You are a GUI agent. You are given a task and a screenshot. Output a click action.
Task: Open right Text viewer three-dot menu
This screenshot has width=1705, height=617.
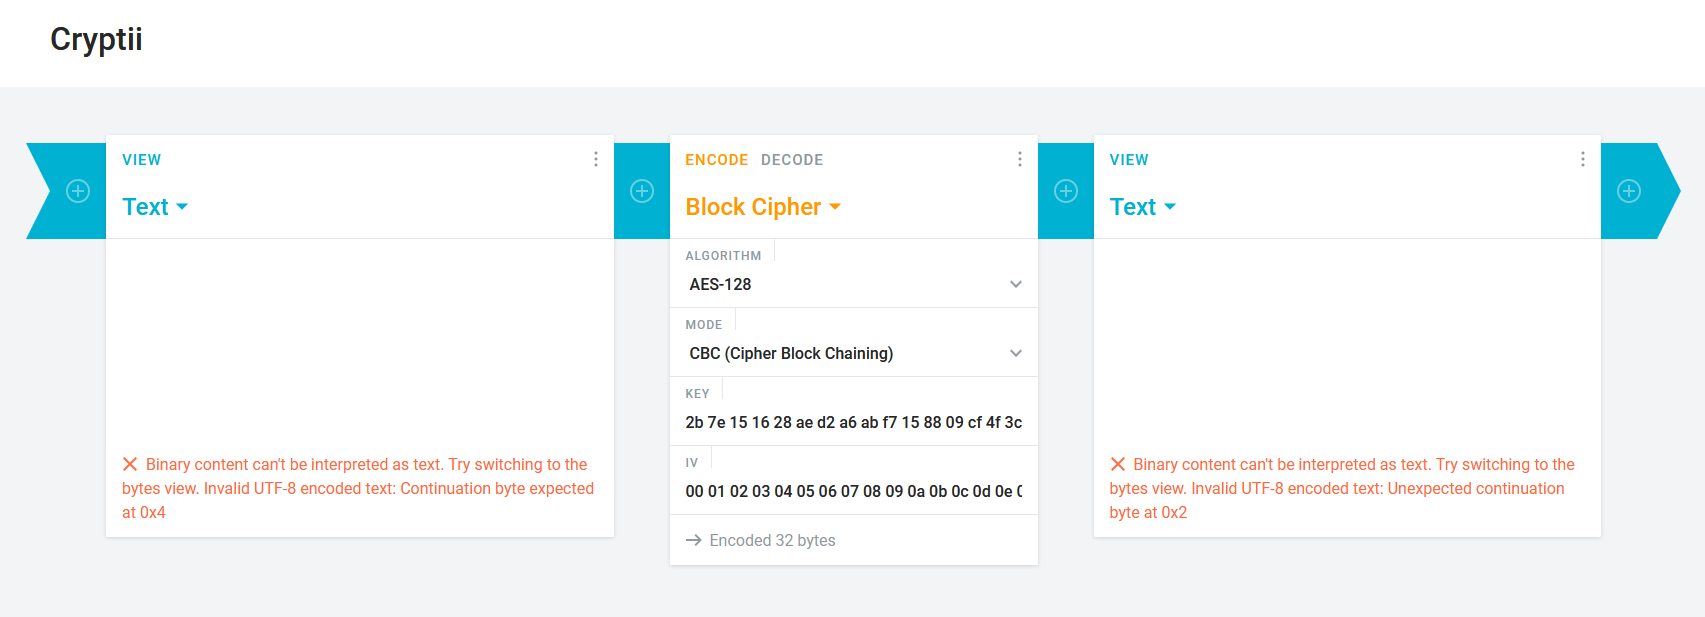(1583, 159)
